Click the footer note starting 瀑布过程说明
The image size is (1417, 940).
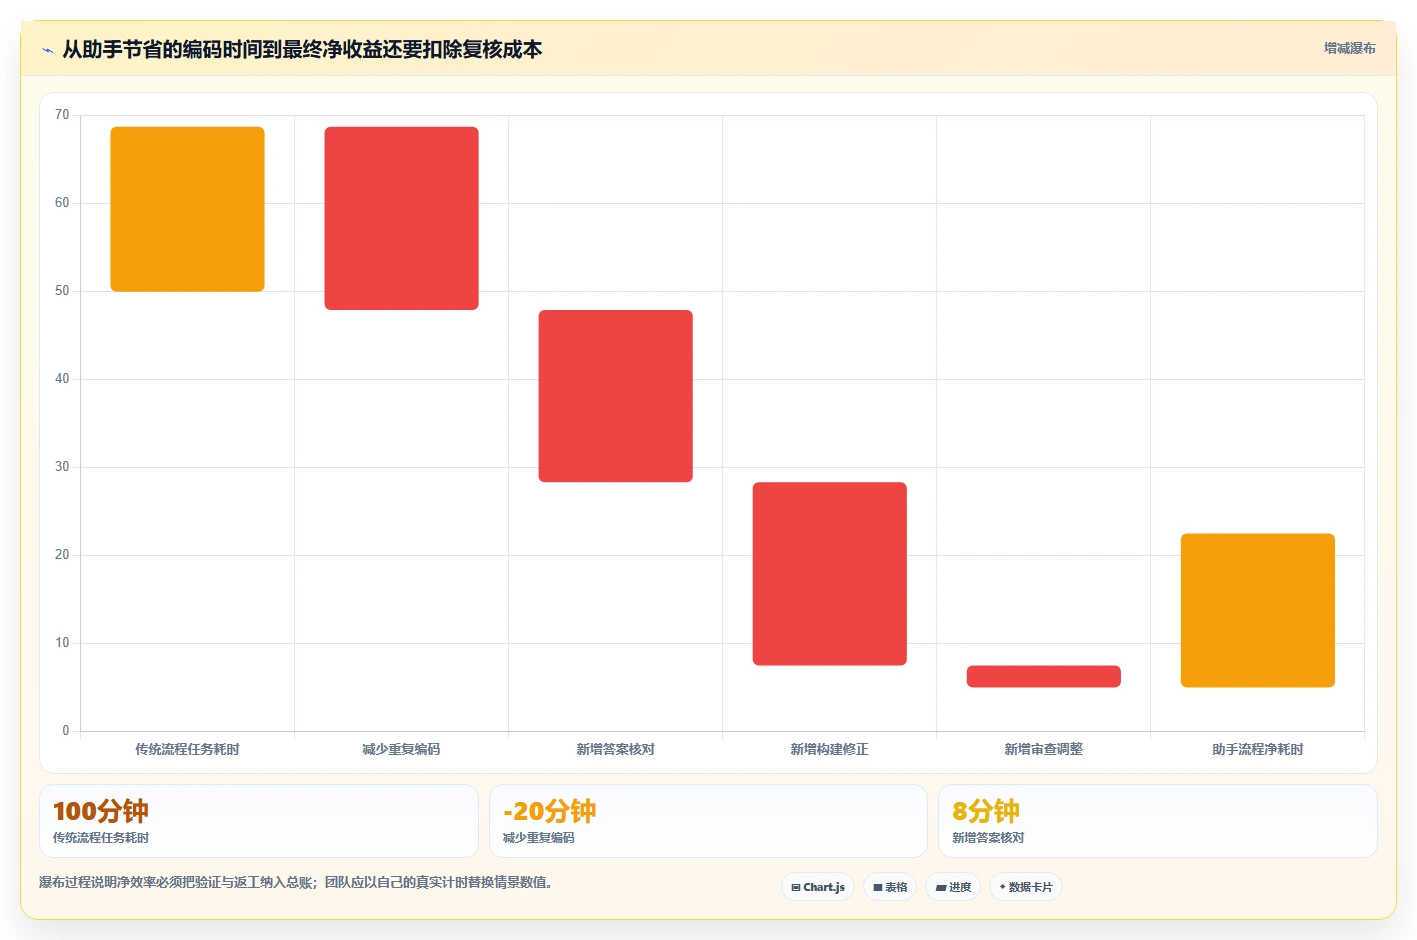[x=296, y=882]
